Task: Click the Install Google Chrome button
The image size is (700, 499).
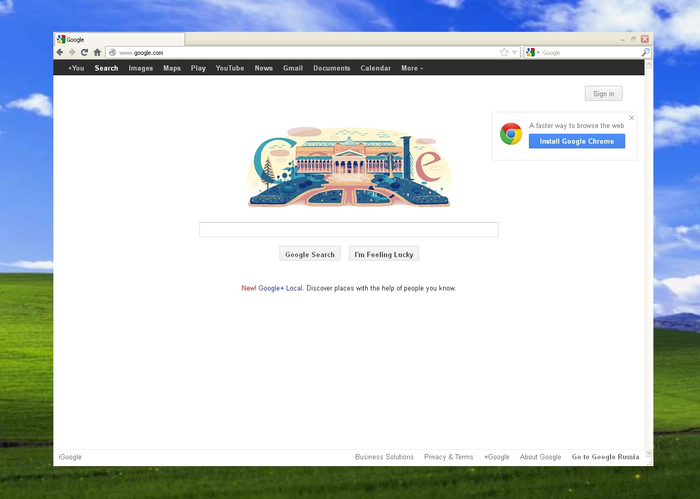Action: [577, 141]
